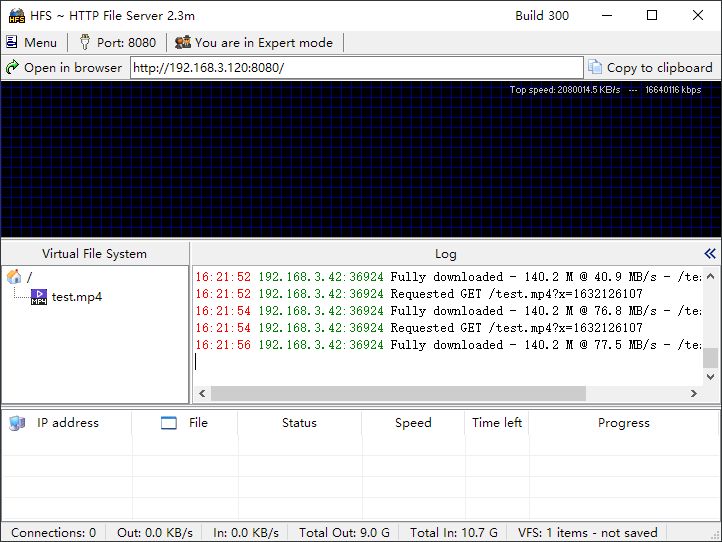Click the 16:21:54 Fully downloaded 76.8 MB/s log line
722x542 pixels.
click(x=448, y=311)
